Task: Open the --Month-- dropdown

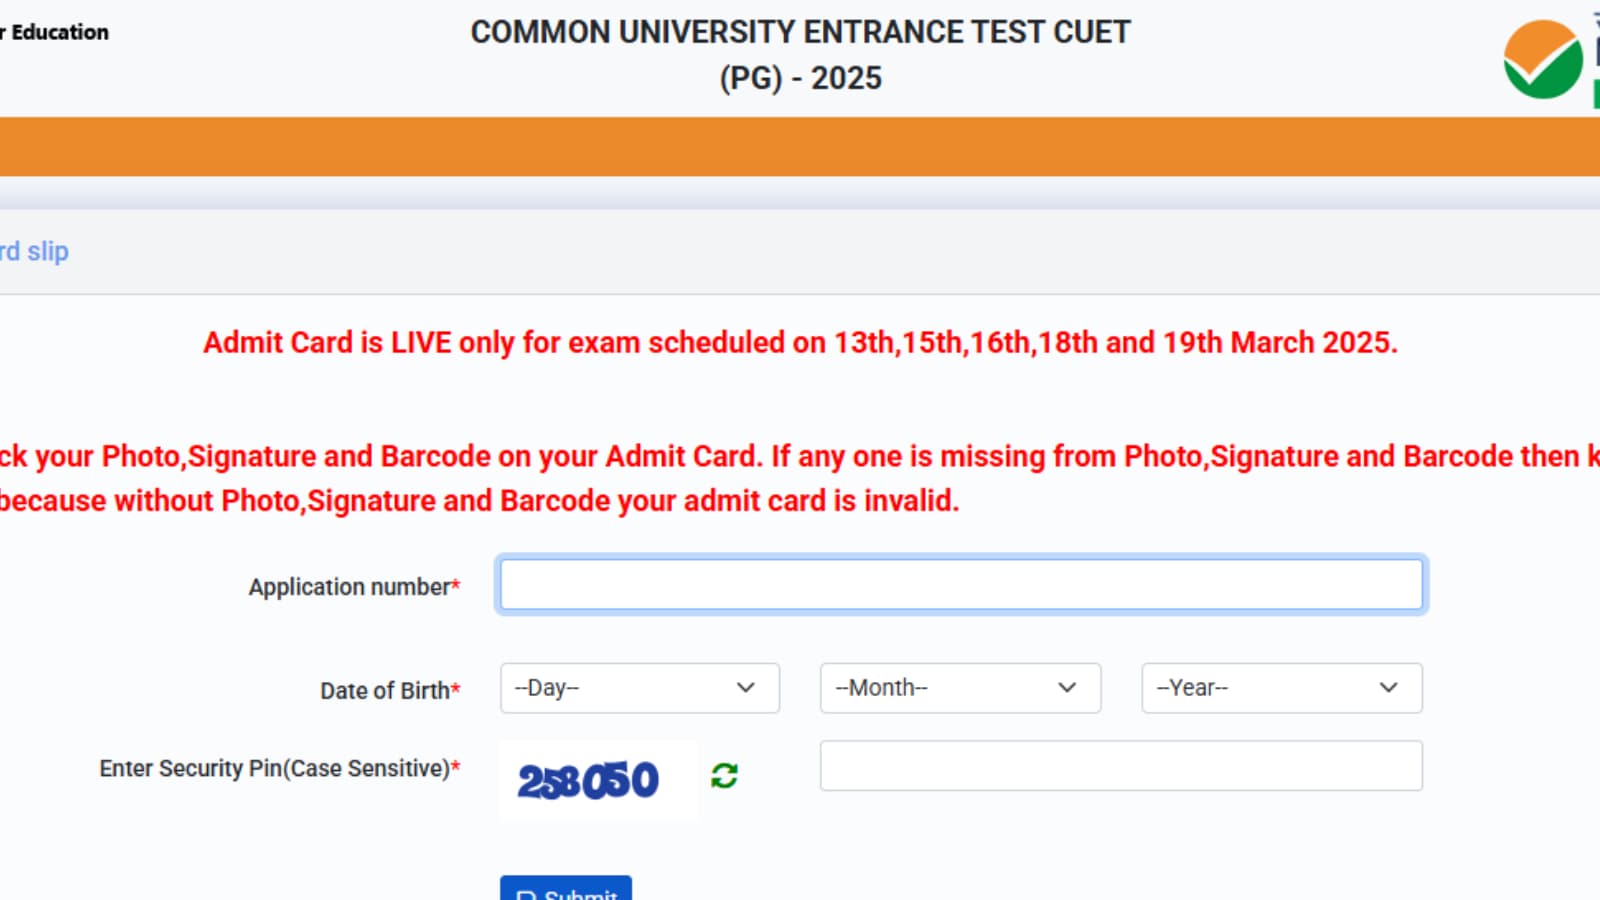Action: 960,688
